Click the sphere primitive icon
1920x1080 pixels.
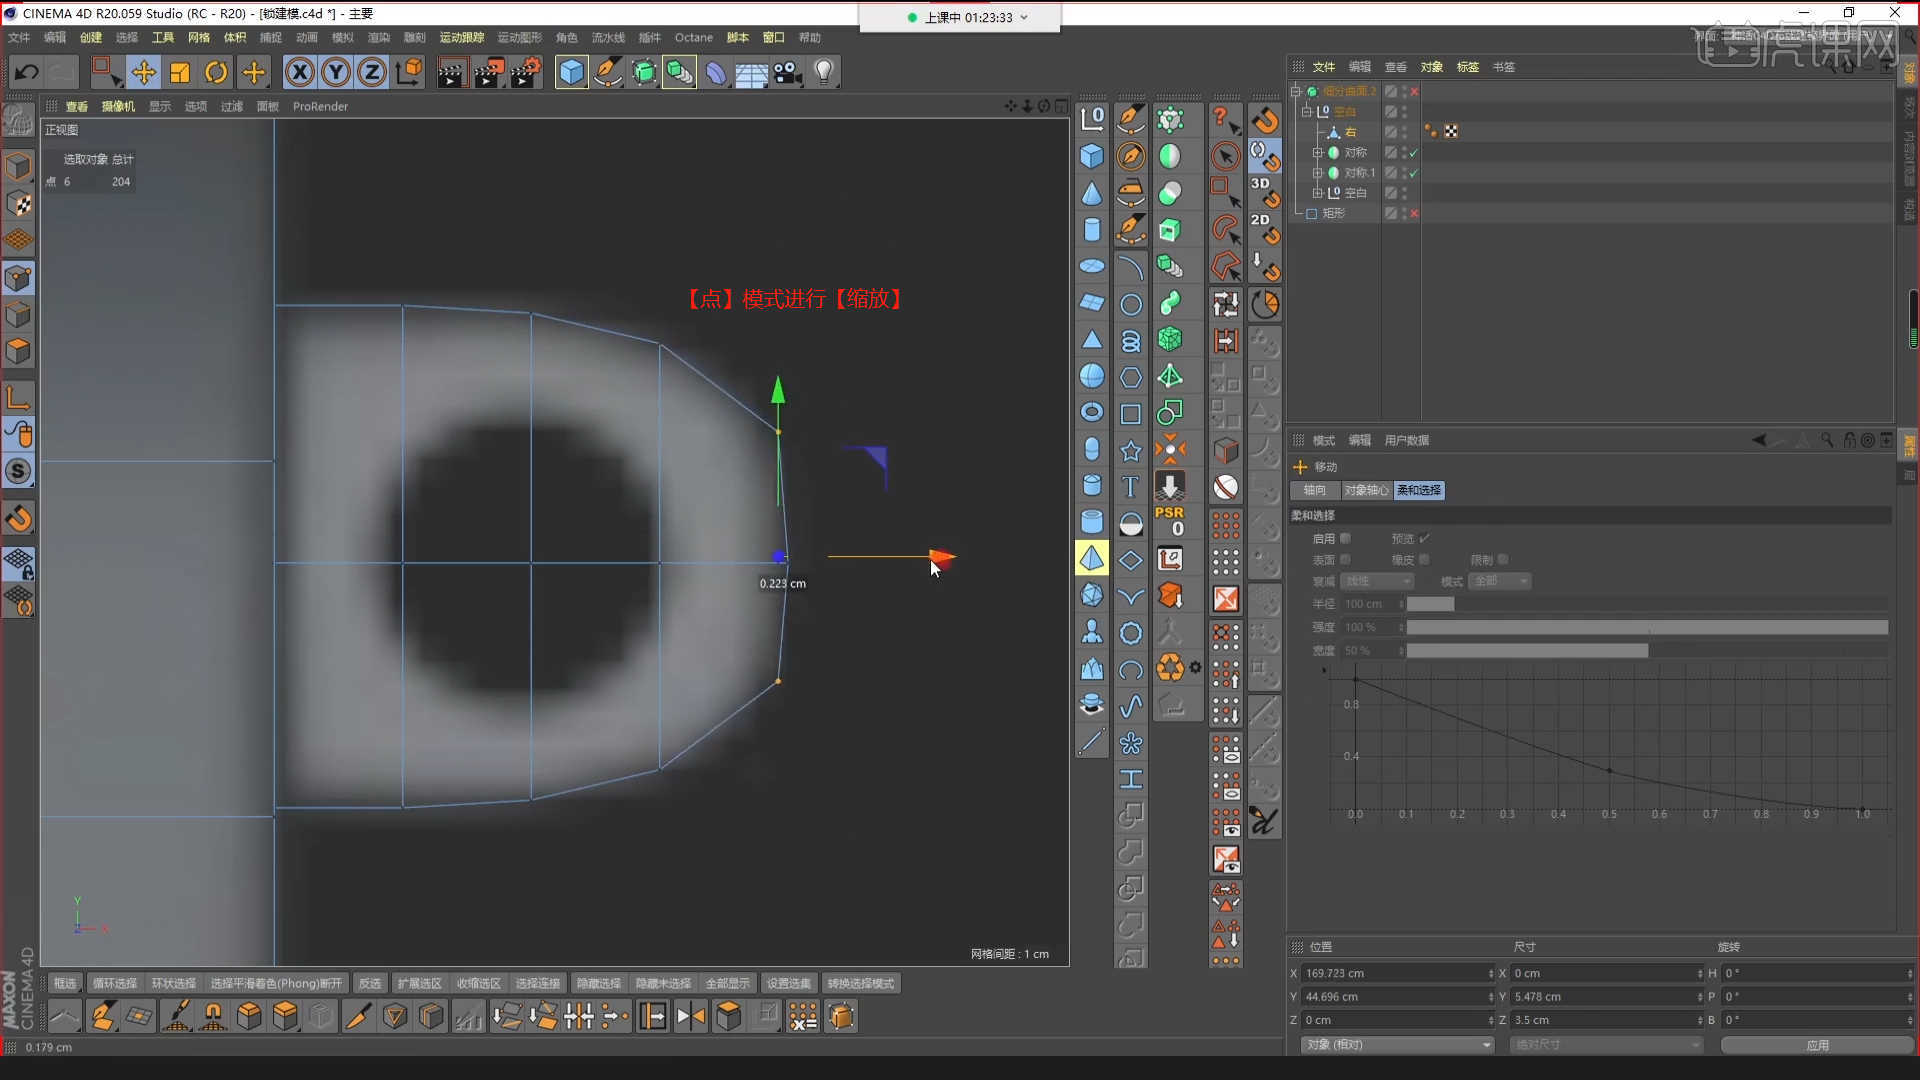(1092, 376)
